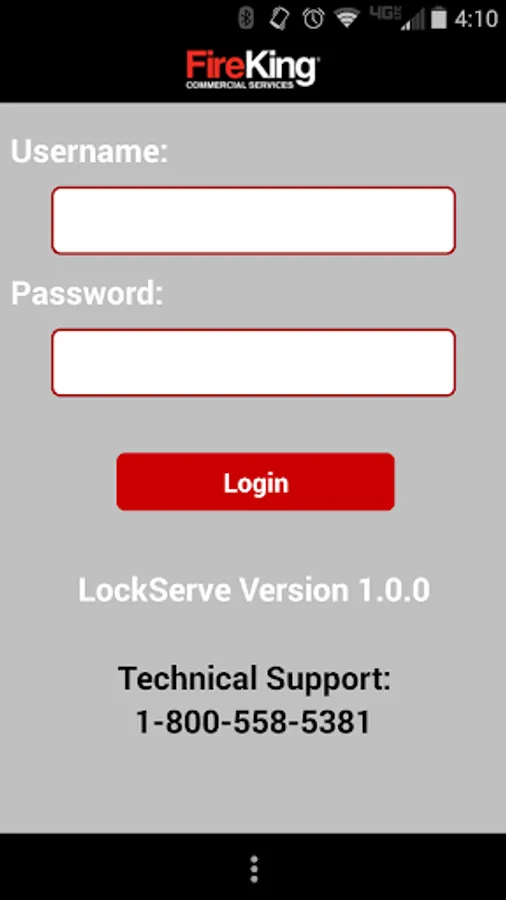This screenshot has width=506, height=900.
Task: Focus the Password input field
Action: pyautogui.click(x=254, y=362)
